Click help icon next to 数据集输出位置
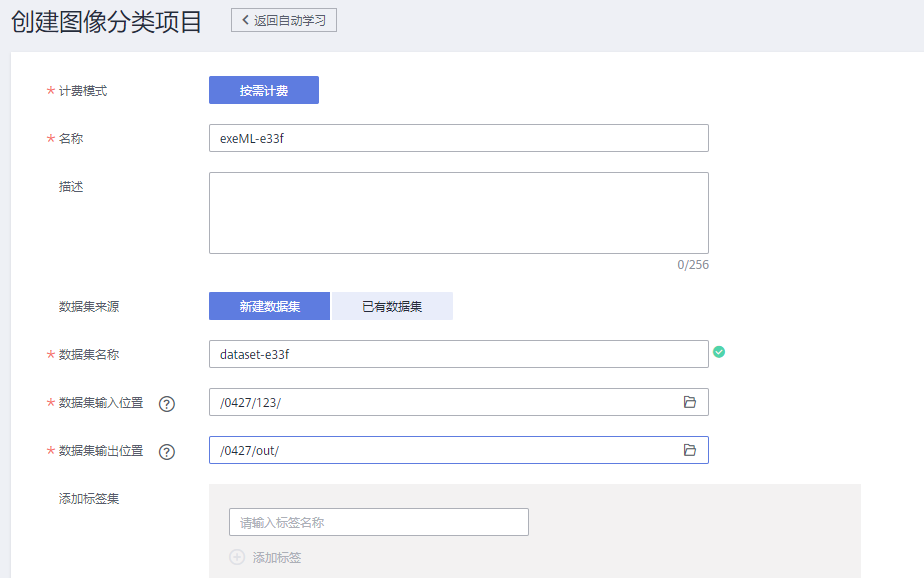The image size is (924, 578). click(x=167, y=452)
